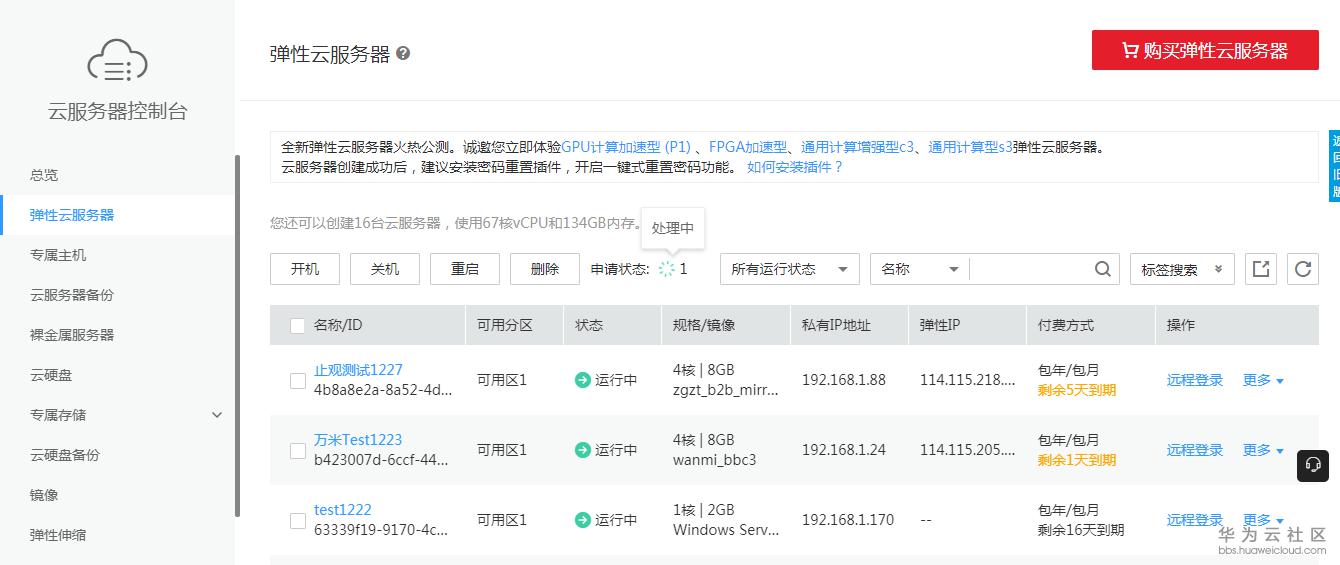Open the 如何安装插件？ link
The width and height of the screenshot is (1340, 565).
pyautogui.click(x=795, y=167)
